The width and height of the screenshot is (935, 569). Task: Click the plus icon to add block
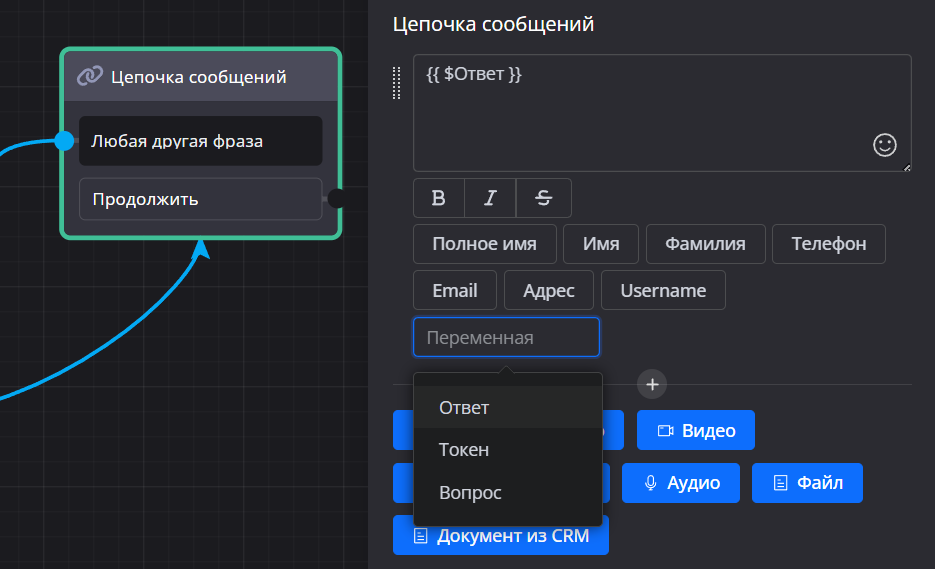point(652,383)
